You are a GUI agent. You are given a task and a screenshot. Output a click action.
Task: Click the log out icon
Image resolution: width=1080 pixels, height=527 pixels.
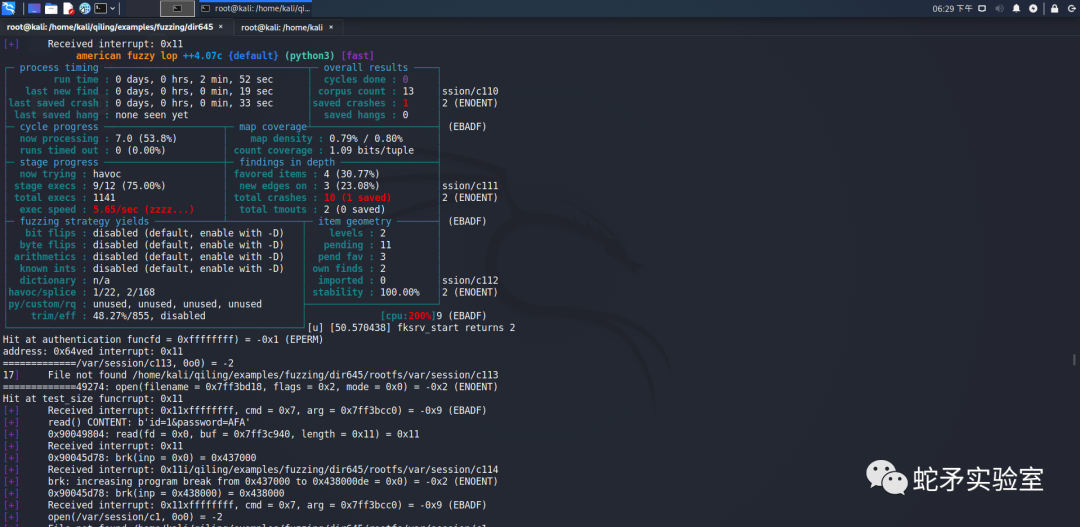click(x=1071, y=8)
